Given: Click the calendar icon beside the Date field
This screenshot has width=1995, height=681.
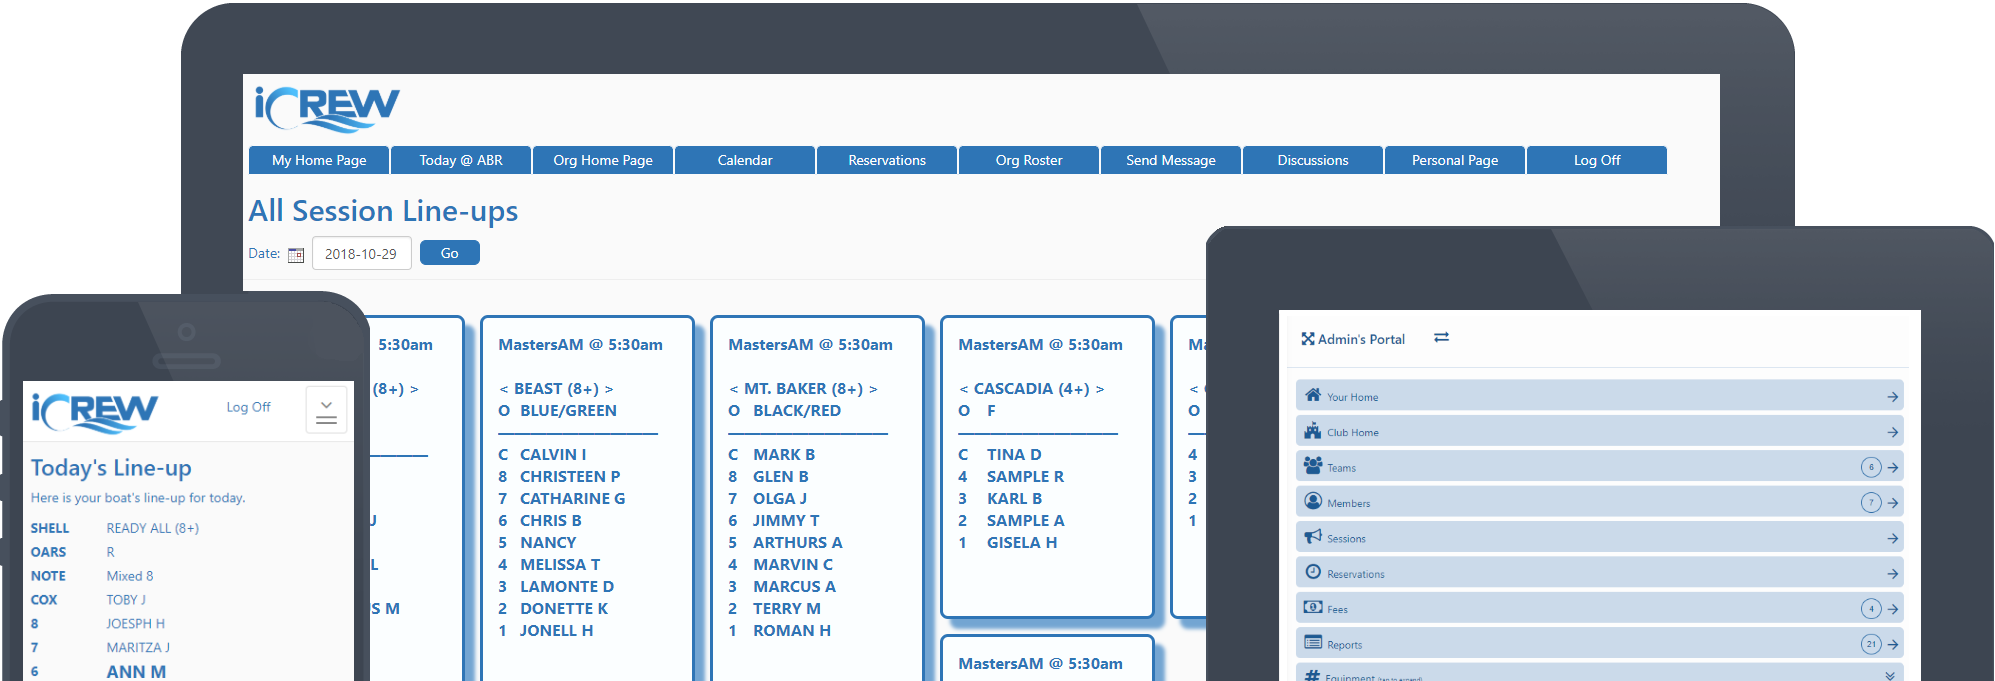Looking at the screenshot, I should point(296,255).
